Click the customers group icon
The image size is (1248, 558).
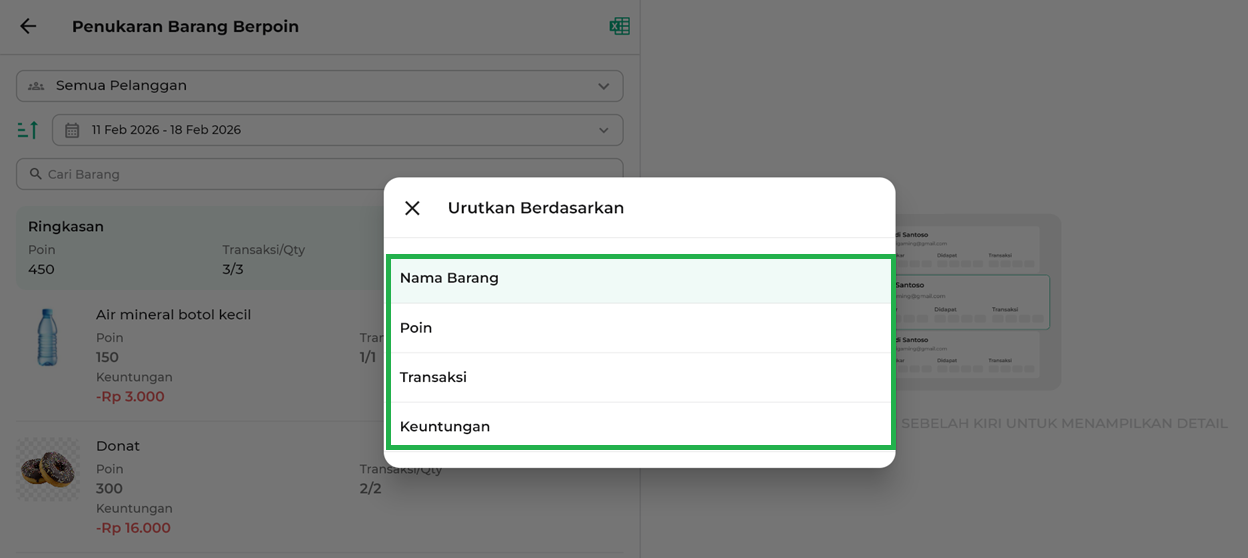36,86
